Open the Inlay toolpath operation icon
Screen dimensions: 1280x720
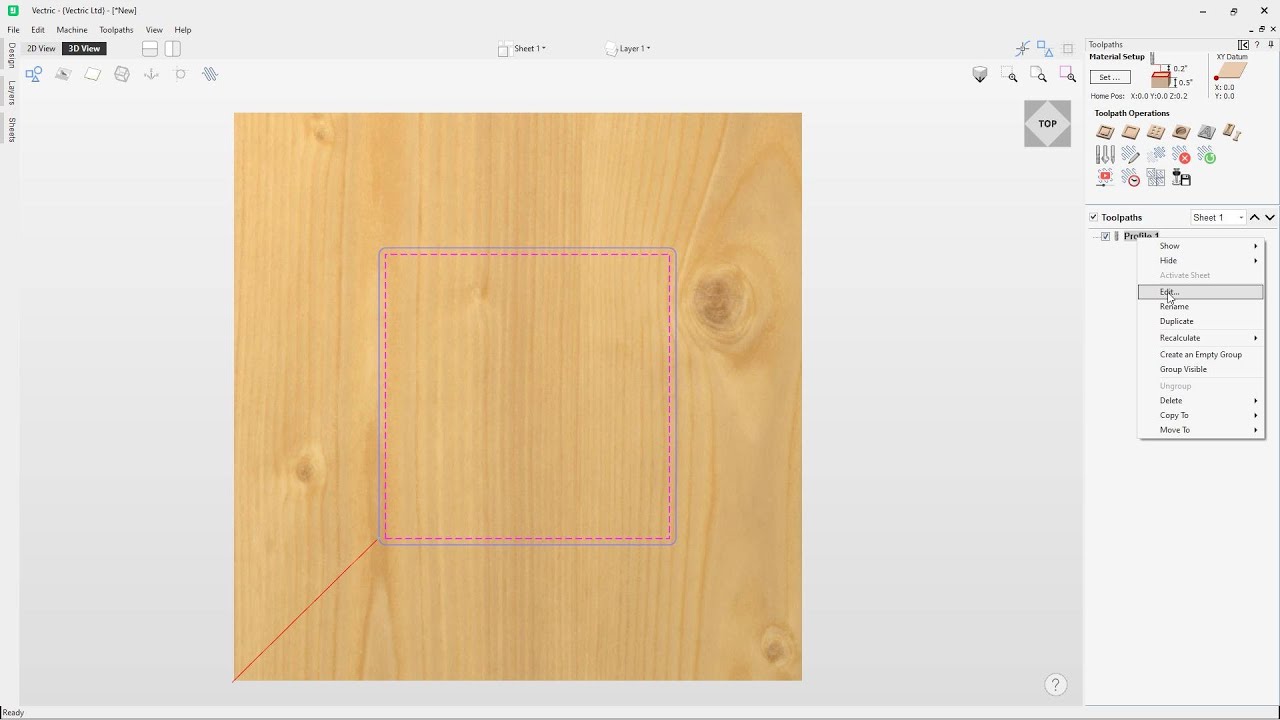coord(1181,132)
